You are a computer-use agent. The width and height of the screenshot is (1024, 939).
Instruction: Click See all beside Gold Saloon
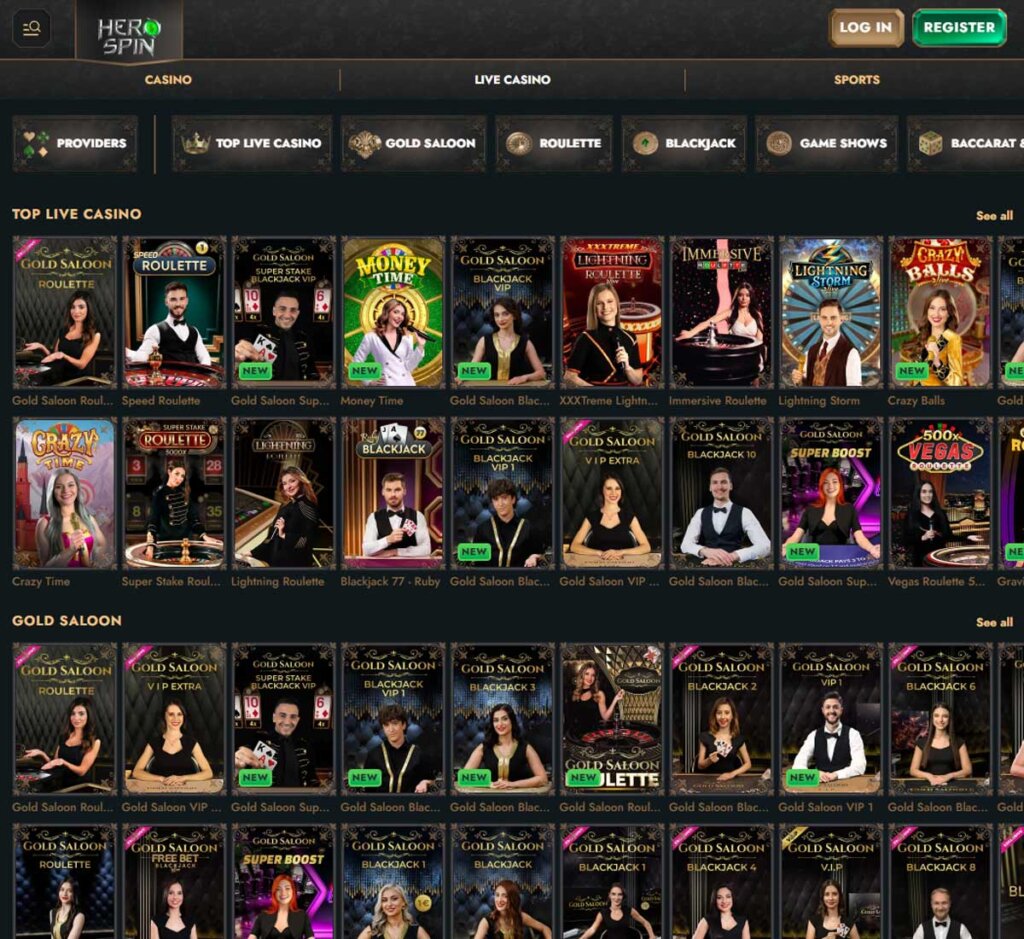coord(995,622)
